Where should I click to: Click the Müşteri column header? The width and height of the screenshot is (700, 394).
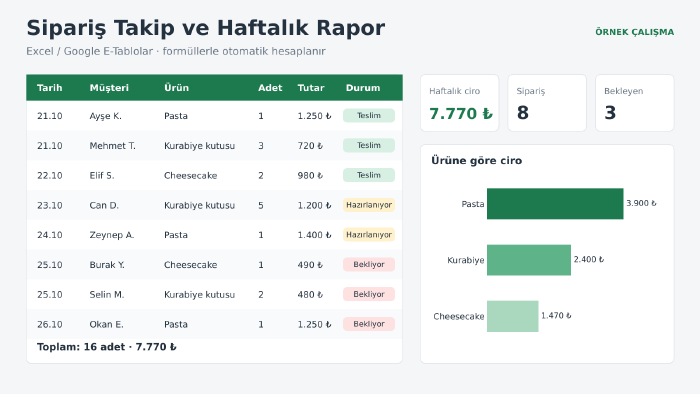point(109,88)
